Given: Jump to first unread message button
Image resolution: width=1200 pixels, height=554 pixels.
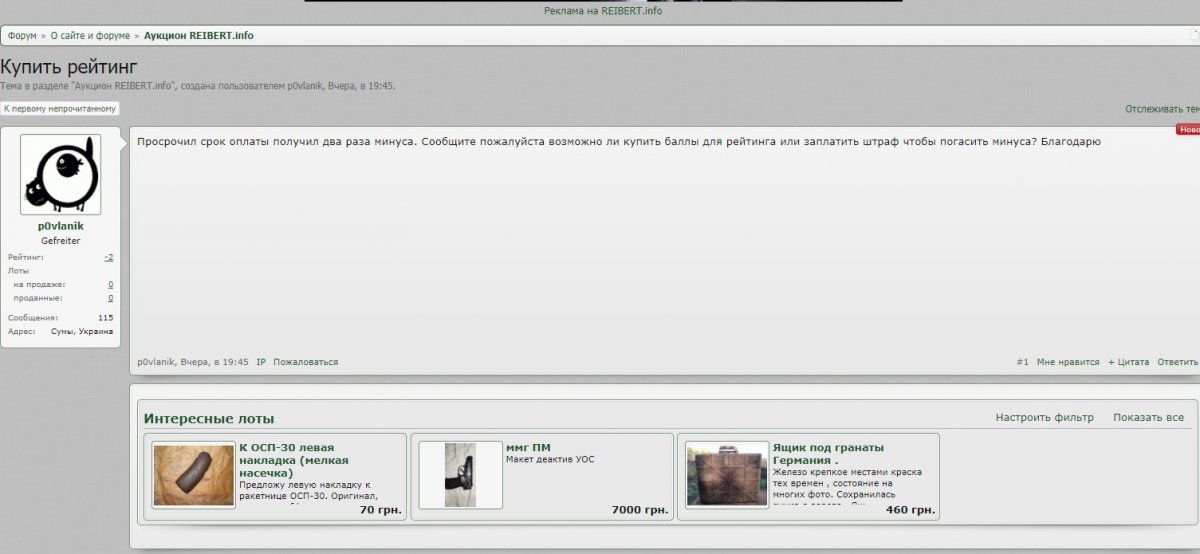Looking at the screenshot, I should click(x=60, y=108).
